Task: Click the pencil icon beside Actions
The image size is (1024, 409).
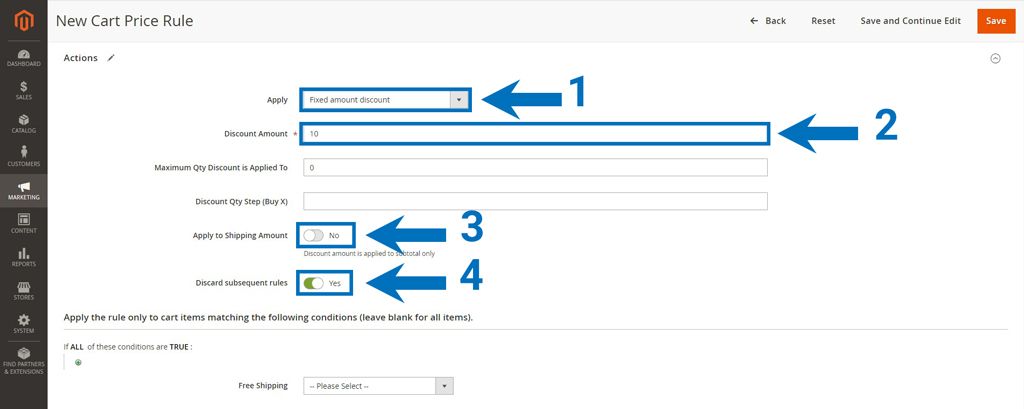Action: [x=111, y=58]
